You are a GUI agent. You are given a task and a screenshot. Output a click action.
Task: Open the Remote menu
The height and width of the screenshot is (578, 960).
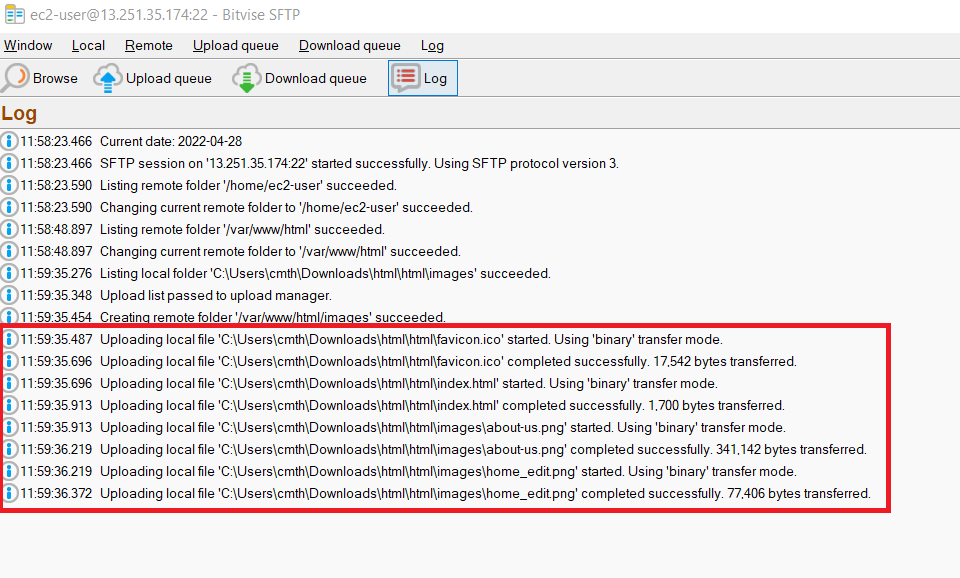[x=148, y=45]
